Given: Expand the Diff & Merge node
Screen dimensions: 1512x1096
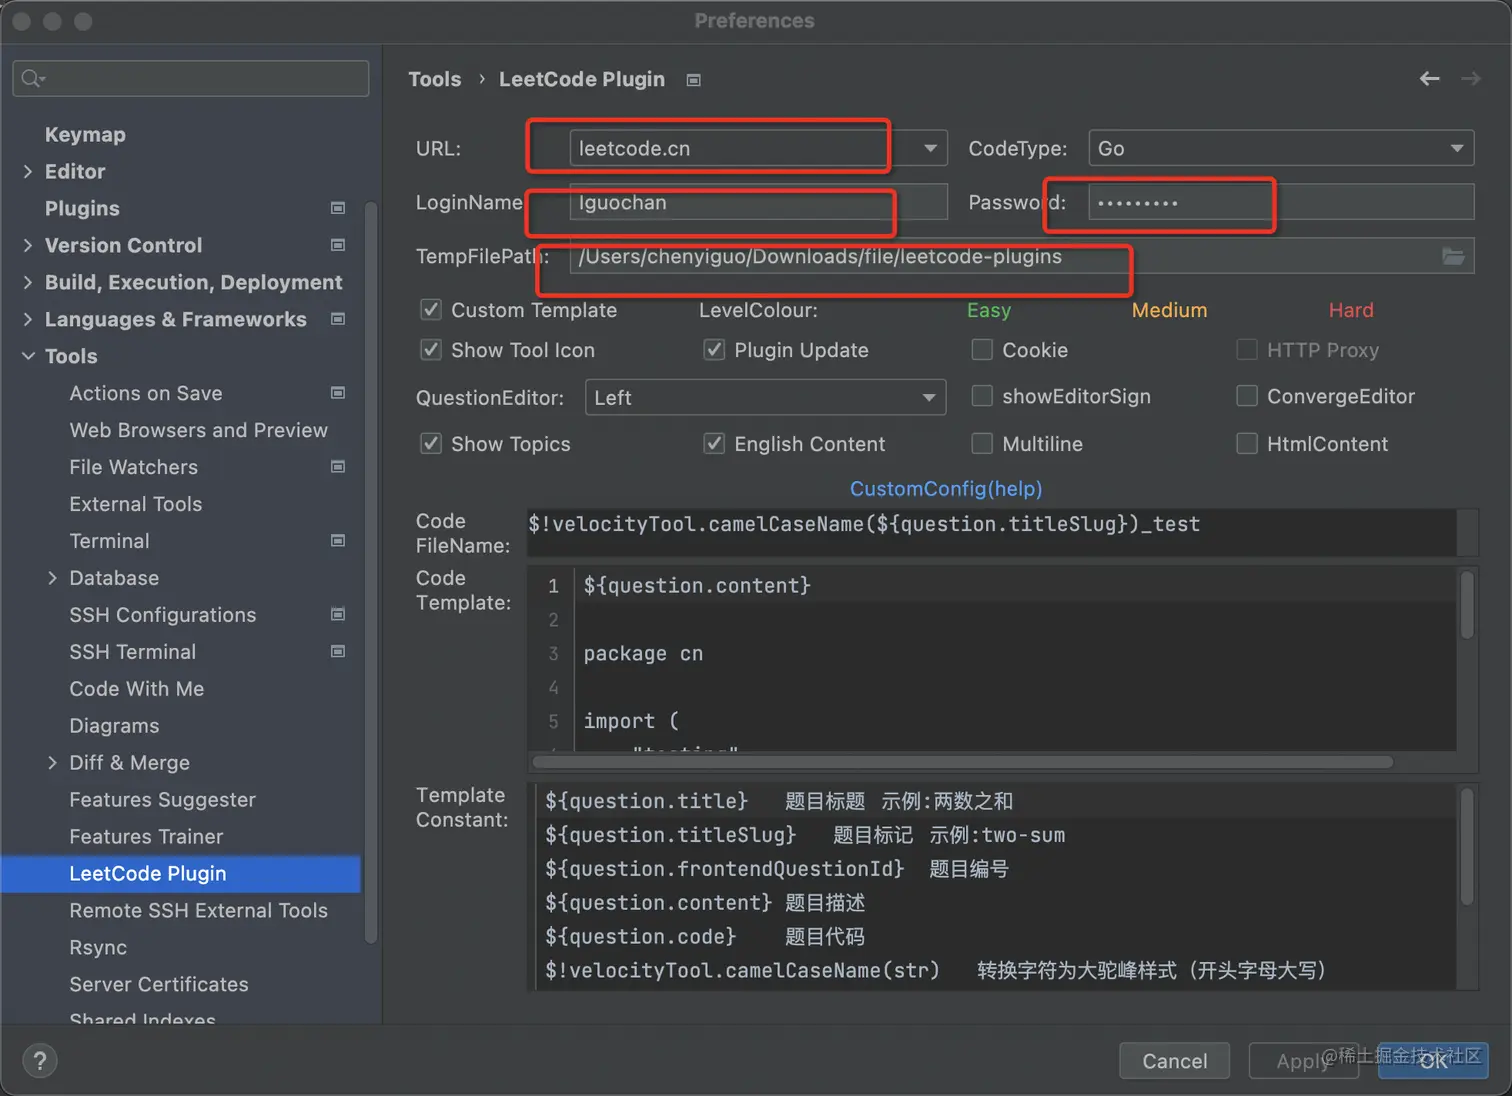Looking at the screenshot, I should click(x=52, y=763).
